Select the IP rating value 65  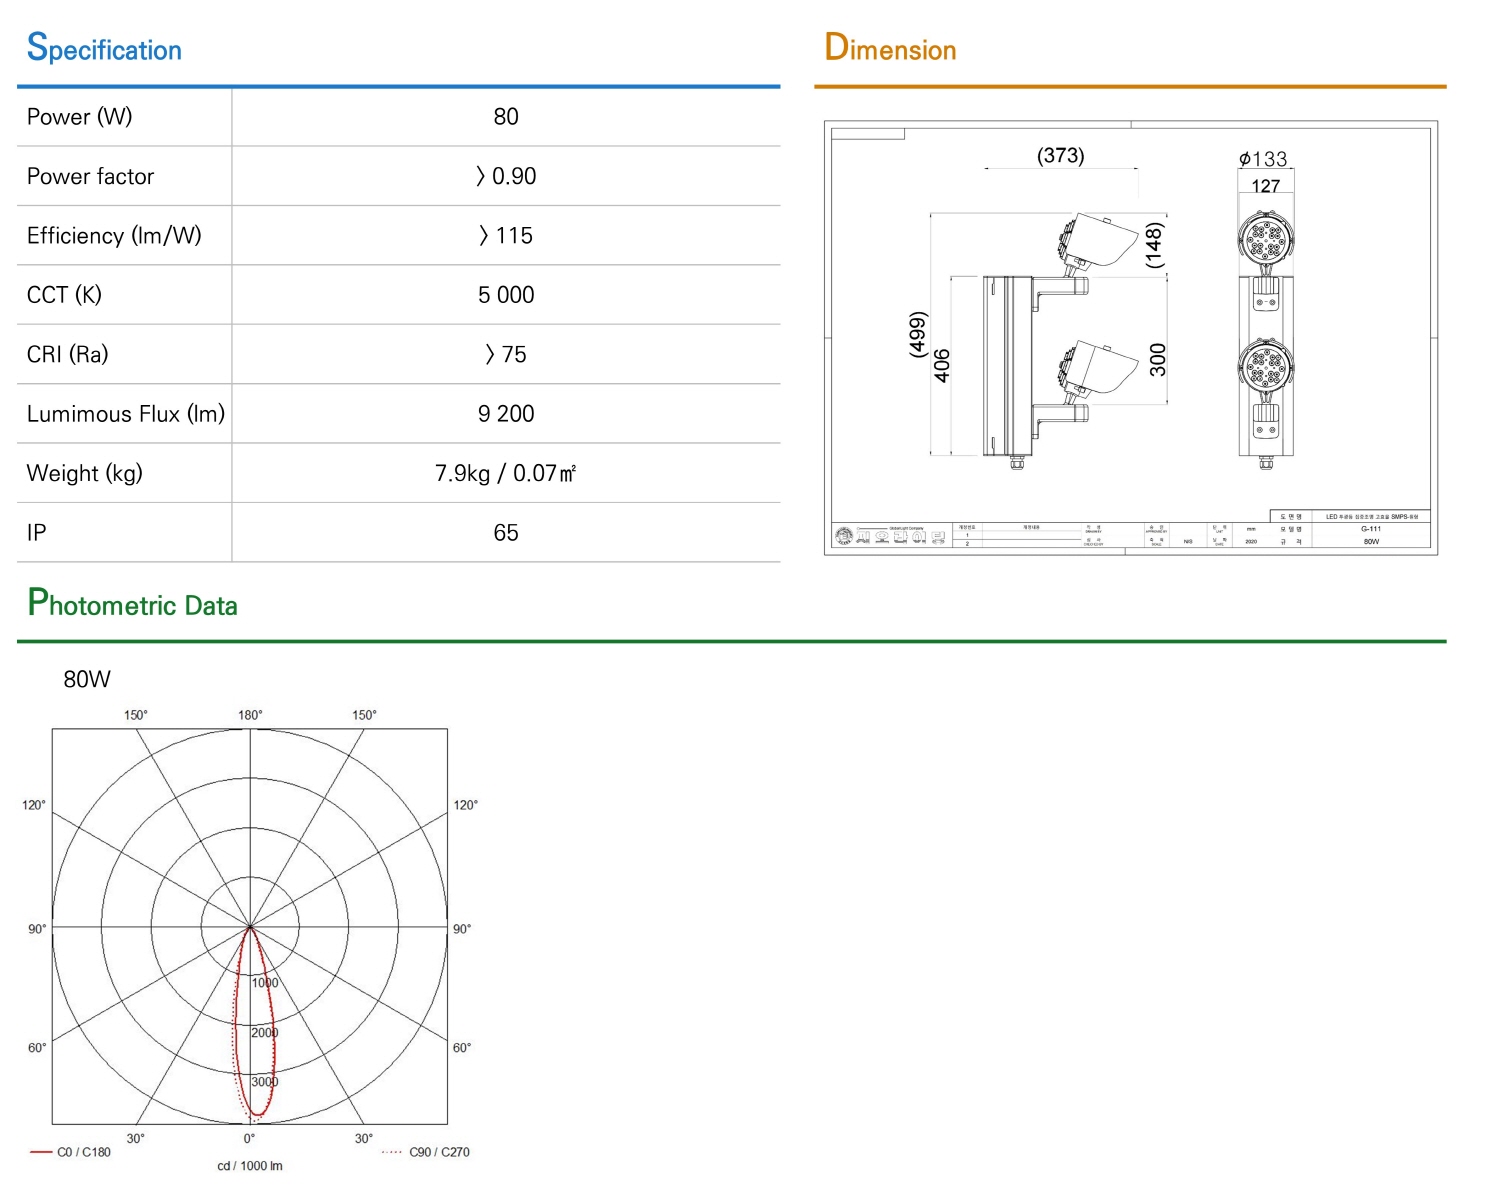click(506, 533)
